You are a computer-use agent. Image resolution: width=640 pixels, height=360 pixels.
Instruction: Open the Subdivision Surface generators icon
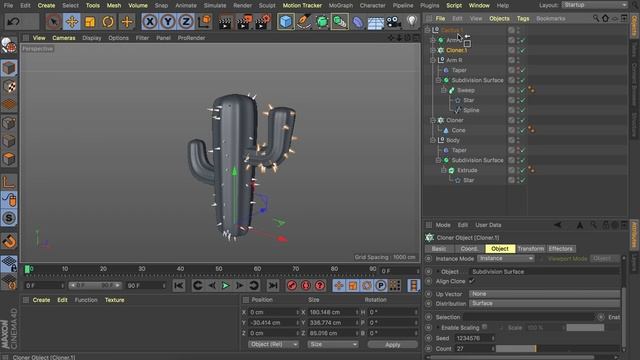click(x=322, y=21)
